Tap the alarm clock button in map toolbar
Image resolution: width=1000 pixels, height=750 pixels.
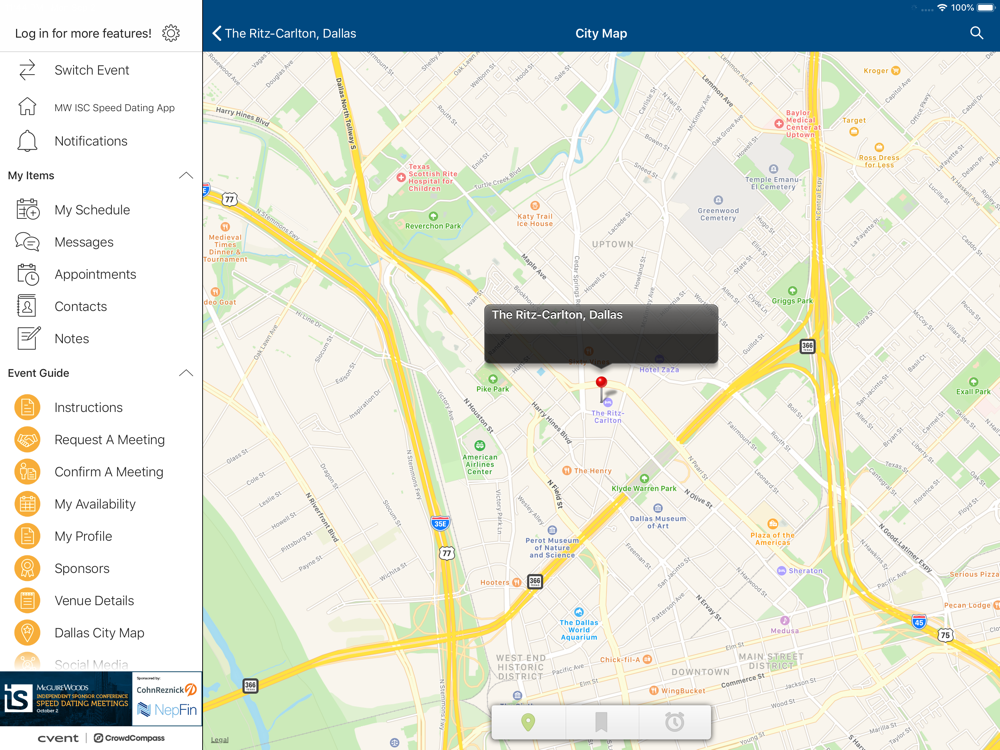click(675, 722)
